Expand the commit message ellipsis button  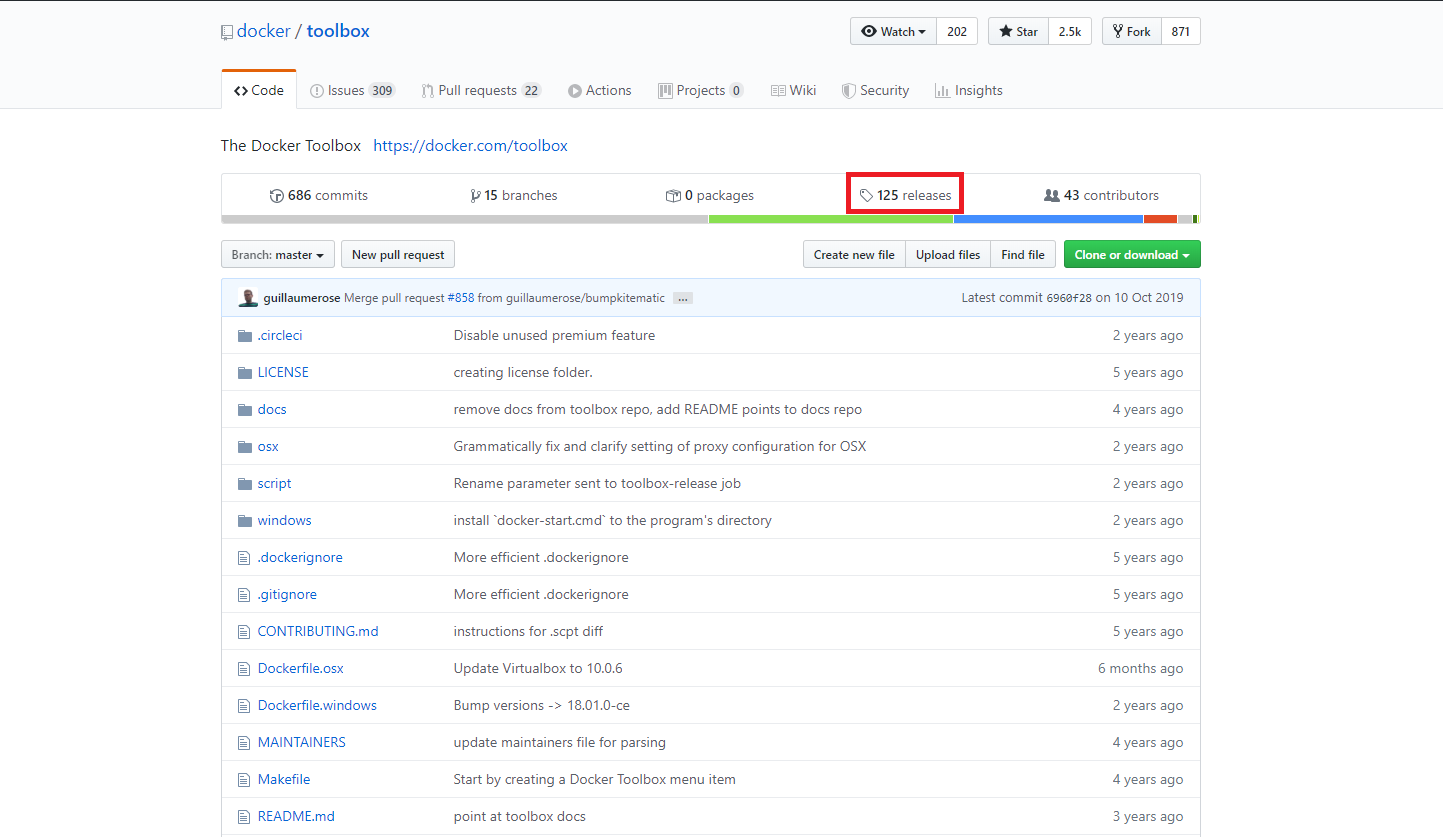click(x=683, y=298)
